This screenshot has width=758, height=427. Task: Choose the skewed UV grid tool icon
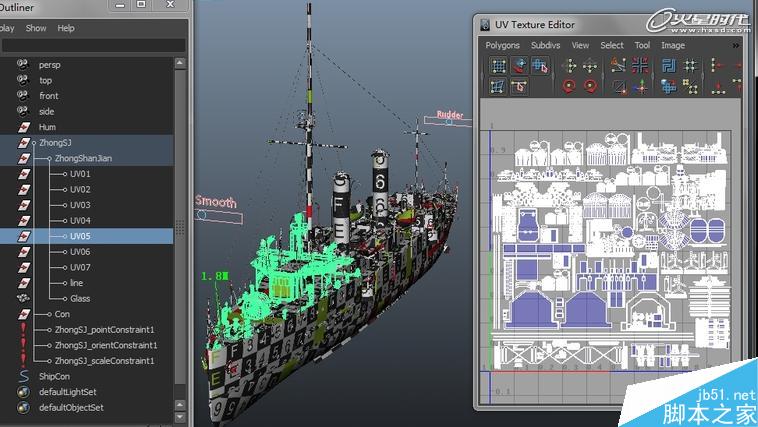[498, 87]
